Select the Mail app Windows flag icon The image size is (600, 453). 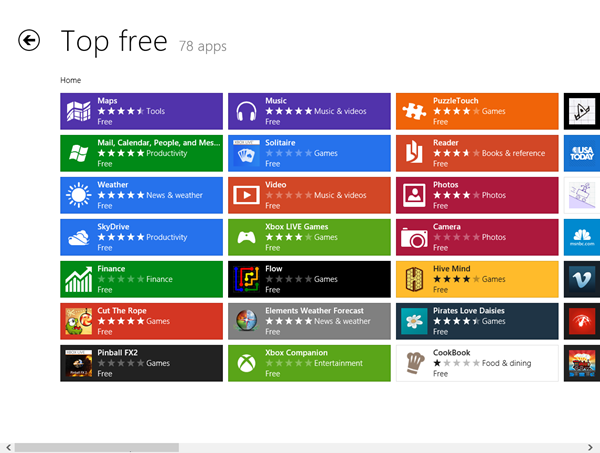click(x=78, y=153)
